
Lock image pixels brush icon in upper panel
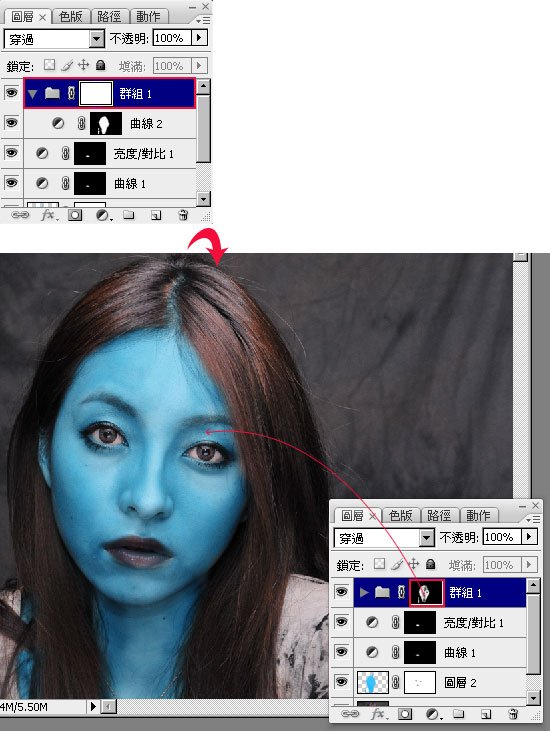click(67, 65)
